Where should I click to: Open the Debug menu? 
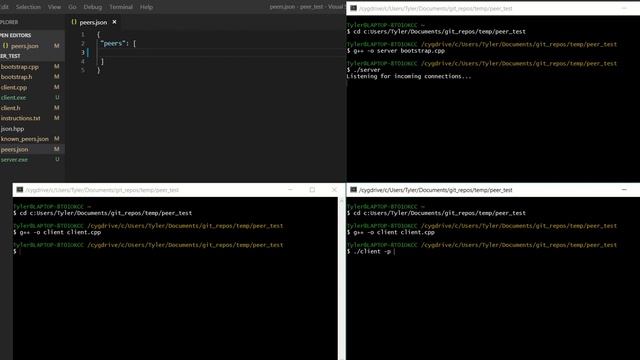pos(93,7)
